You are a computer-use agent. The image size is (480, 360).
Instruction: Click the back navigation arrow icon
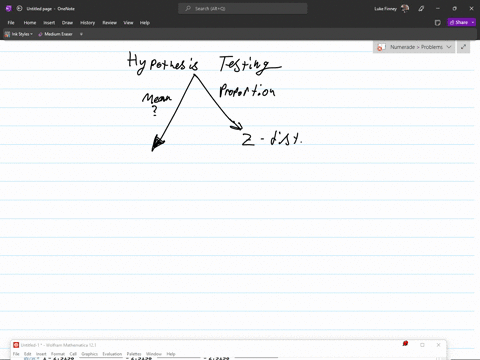[19, 9]
